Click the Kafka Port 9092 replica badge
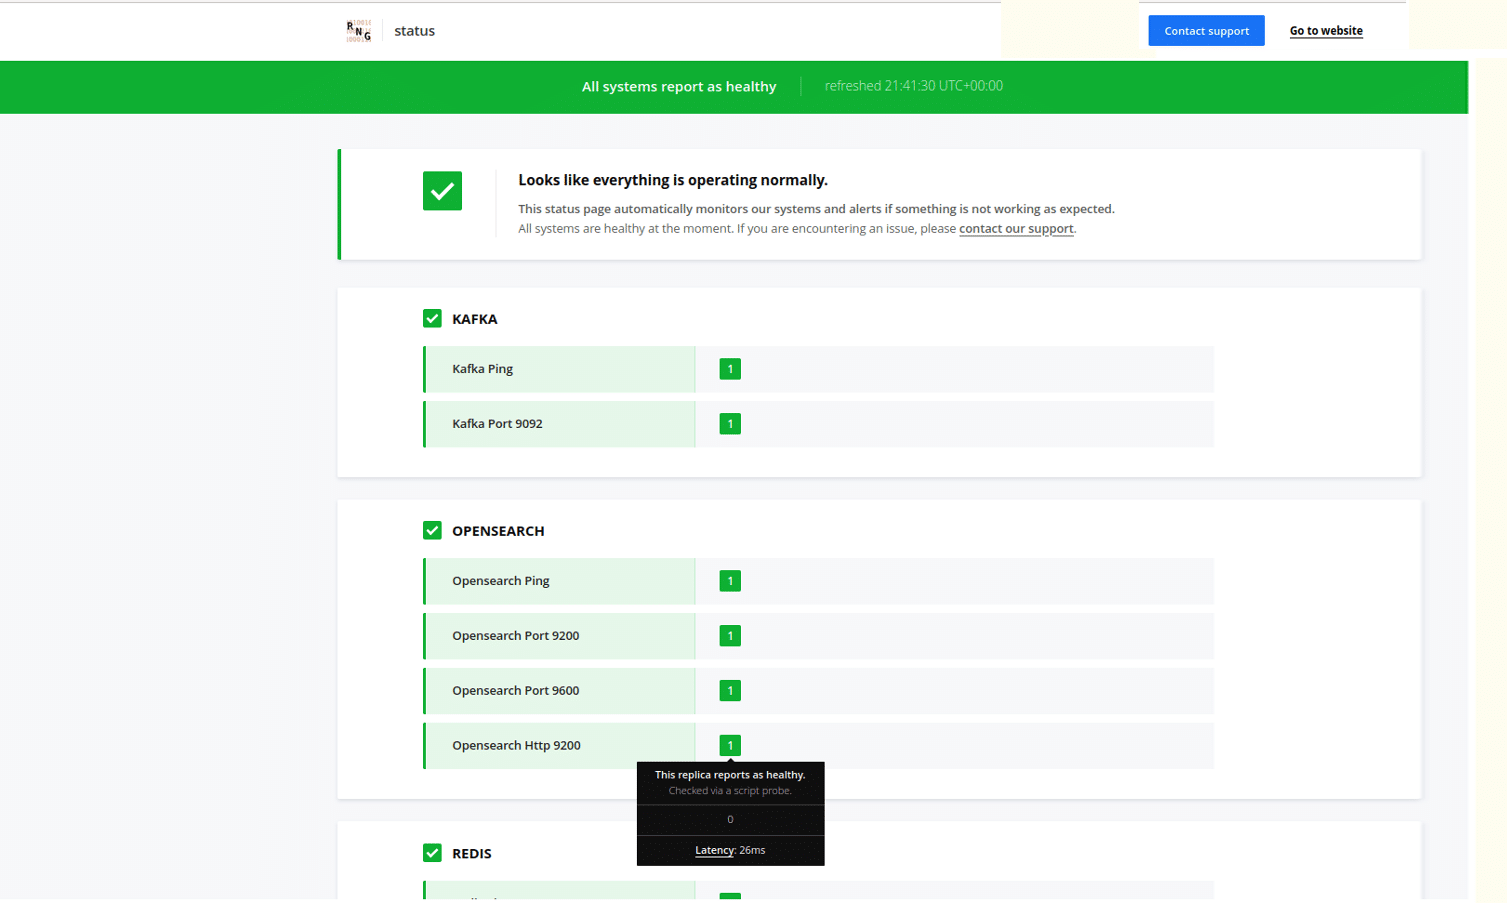Viewport: 1507px width, 903px height. (730, 424)
